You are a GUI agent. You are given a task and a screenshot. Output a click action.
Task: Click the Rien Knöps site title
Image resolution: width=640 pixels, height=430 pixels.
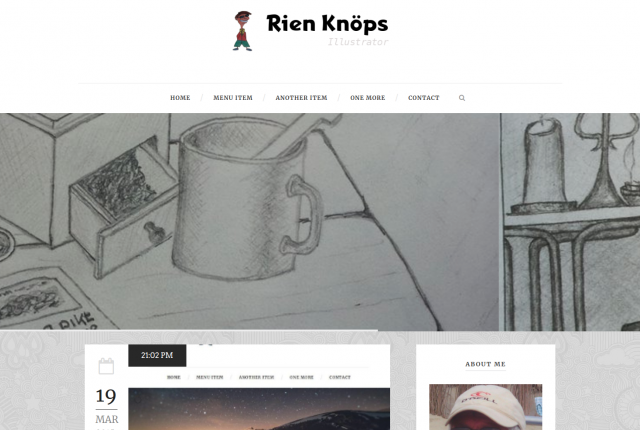(327, 24)
